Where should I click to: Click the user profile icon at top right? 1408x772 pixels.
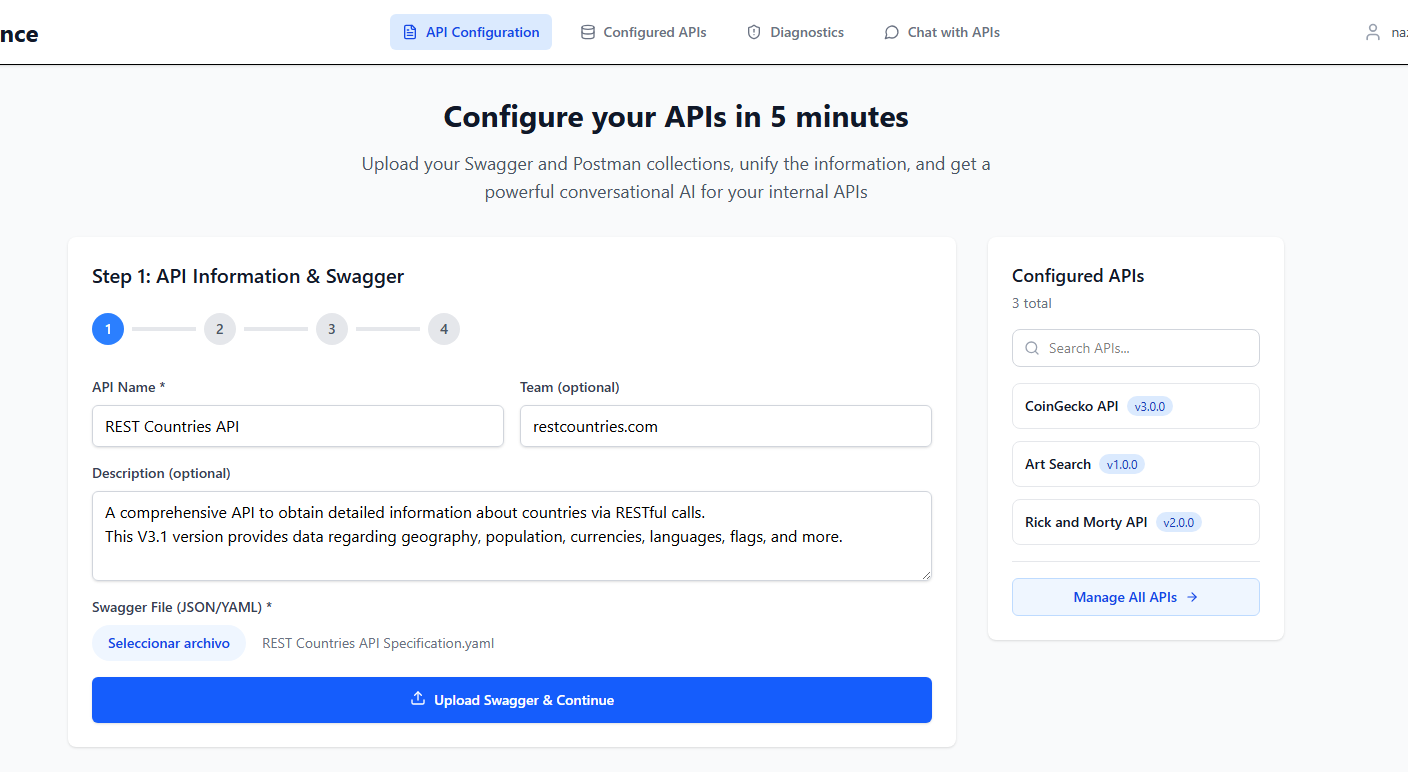click(1373, 32)
